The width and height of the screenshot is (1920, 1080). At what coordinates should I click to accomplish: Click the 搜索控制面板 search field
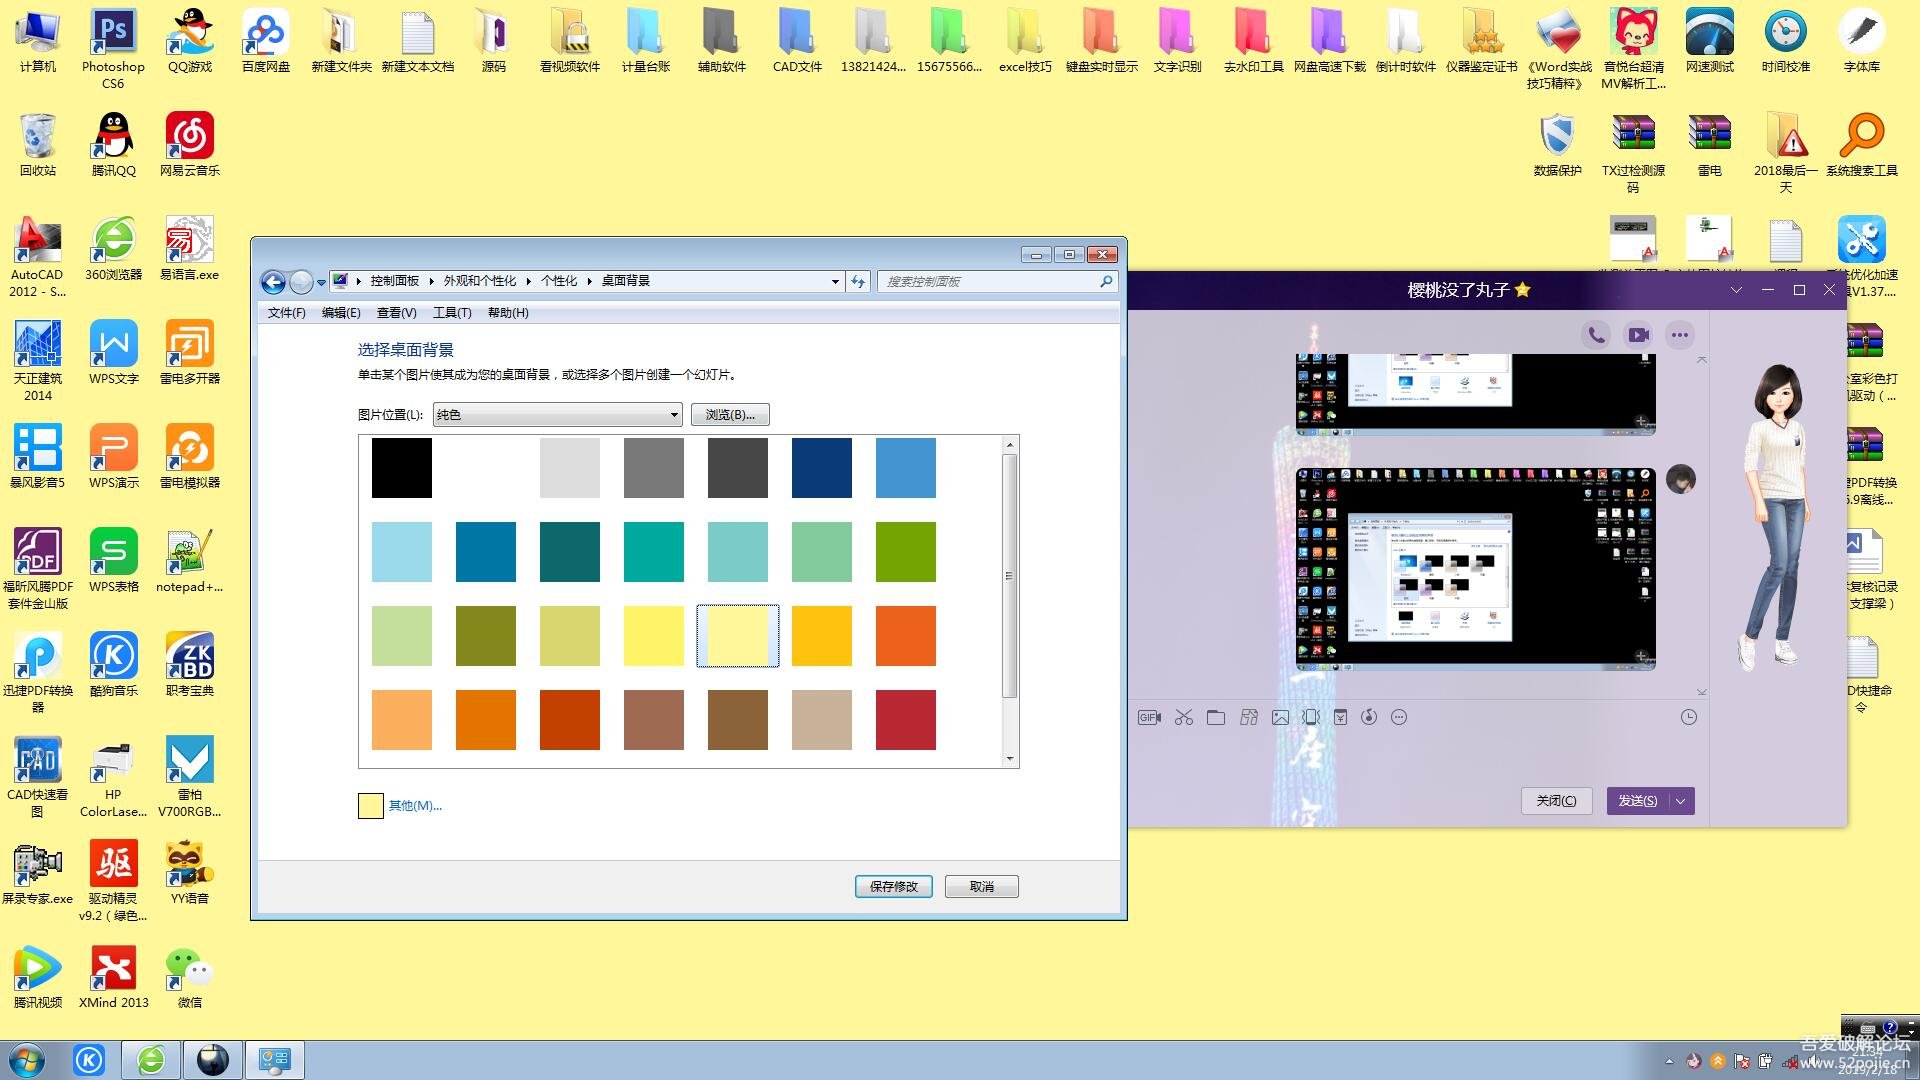pos(997,282)
